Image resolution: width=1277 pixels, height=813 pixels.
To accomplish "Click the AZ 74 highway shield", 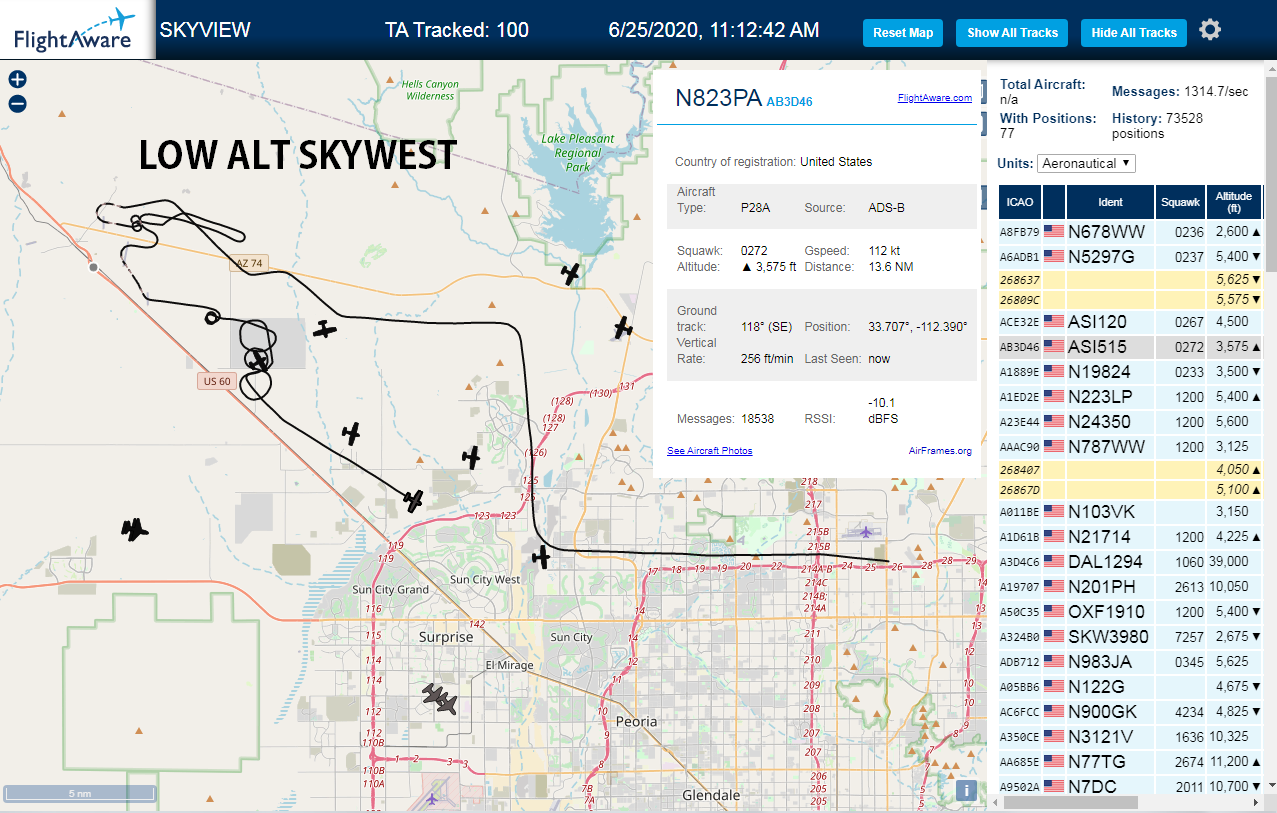I will [x=250, y=263].
